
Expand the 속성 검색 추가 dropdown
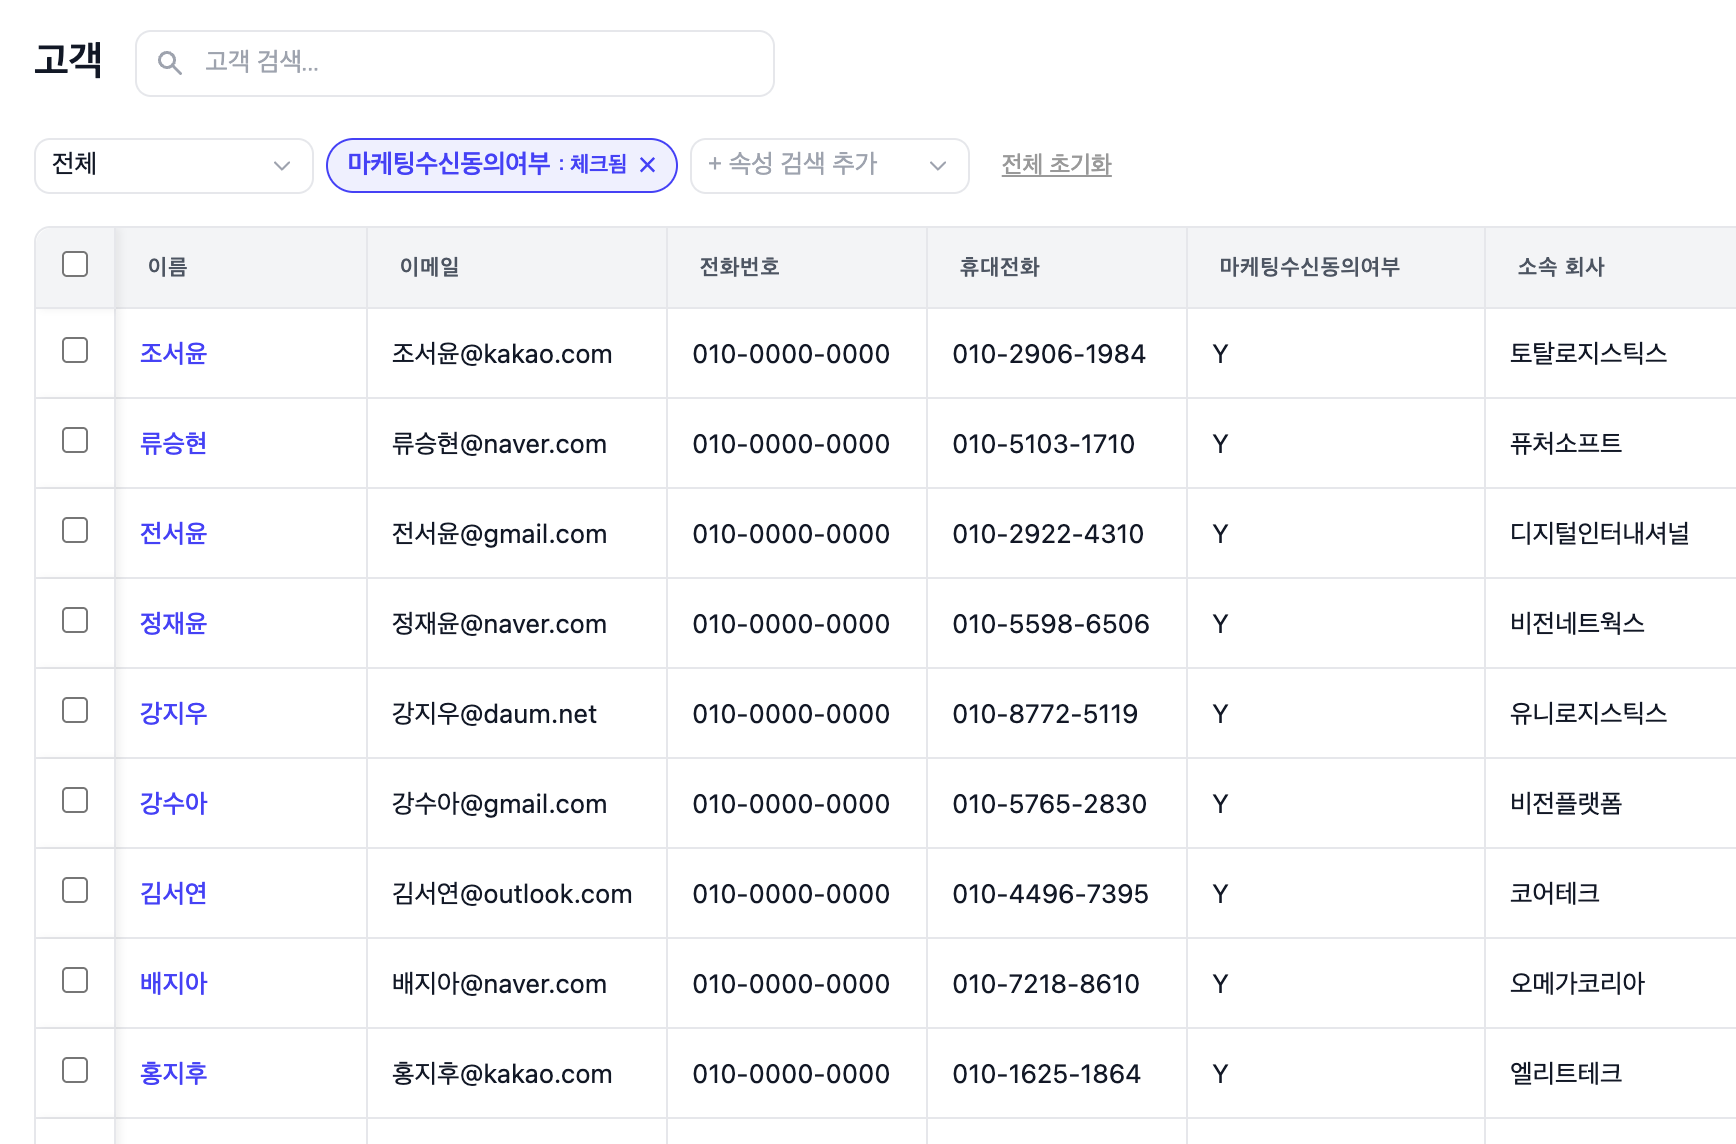[x=829, y=165]
